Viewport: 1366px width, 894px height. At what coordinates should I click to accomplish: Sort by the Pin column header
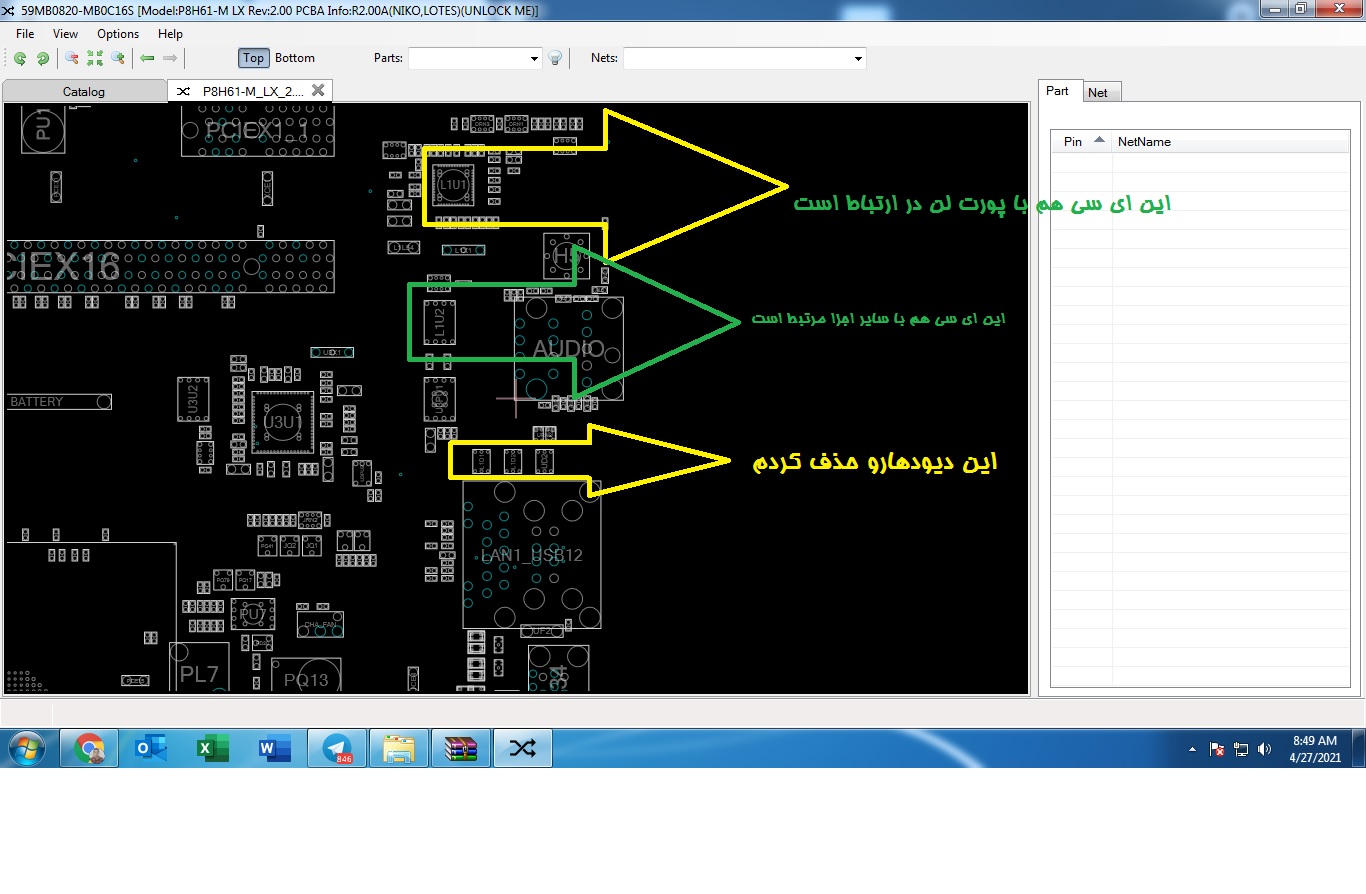[1081, 141]
